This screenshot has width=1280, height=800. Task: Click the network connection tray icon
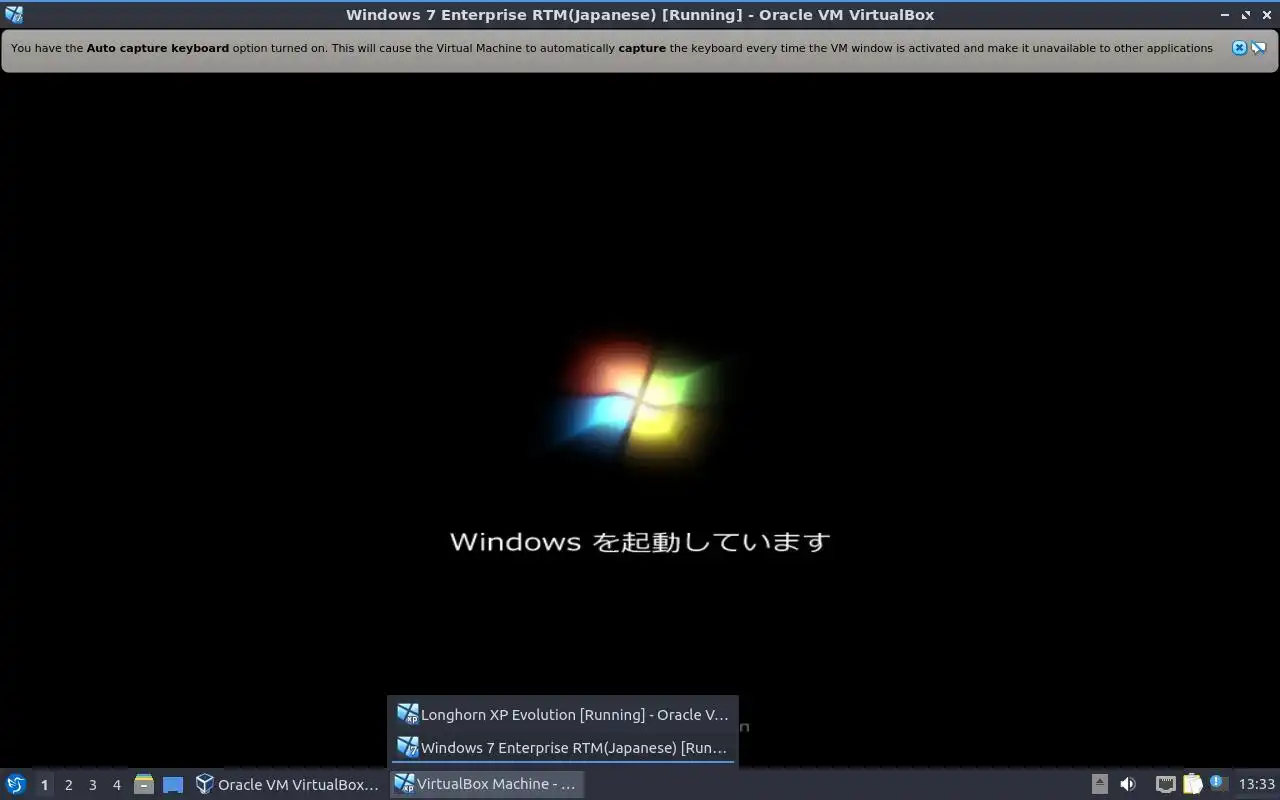1165,784
